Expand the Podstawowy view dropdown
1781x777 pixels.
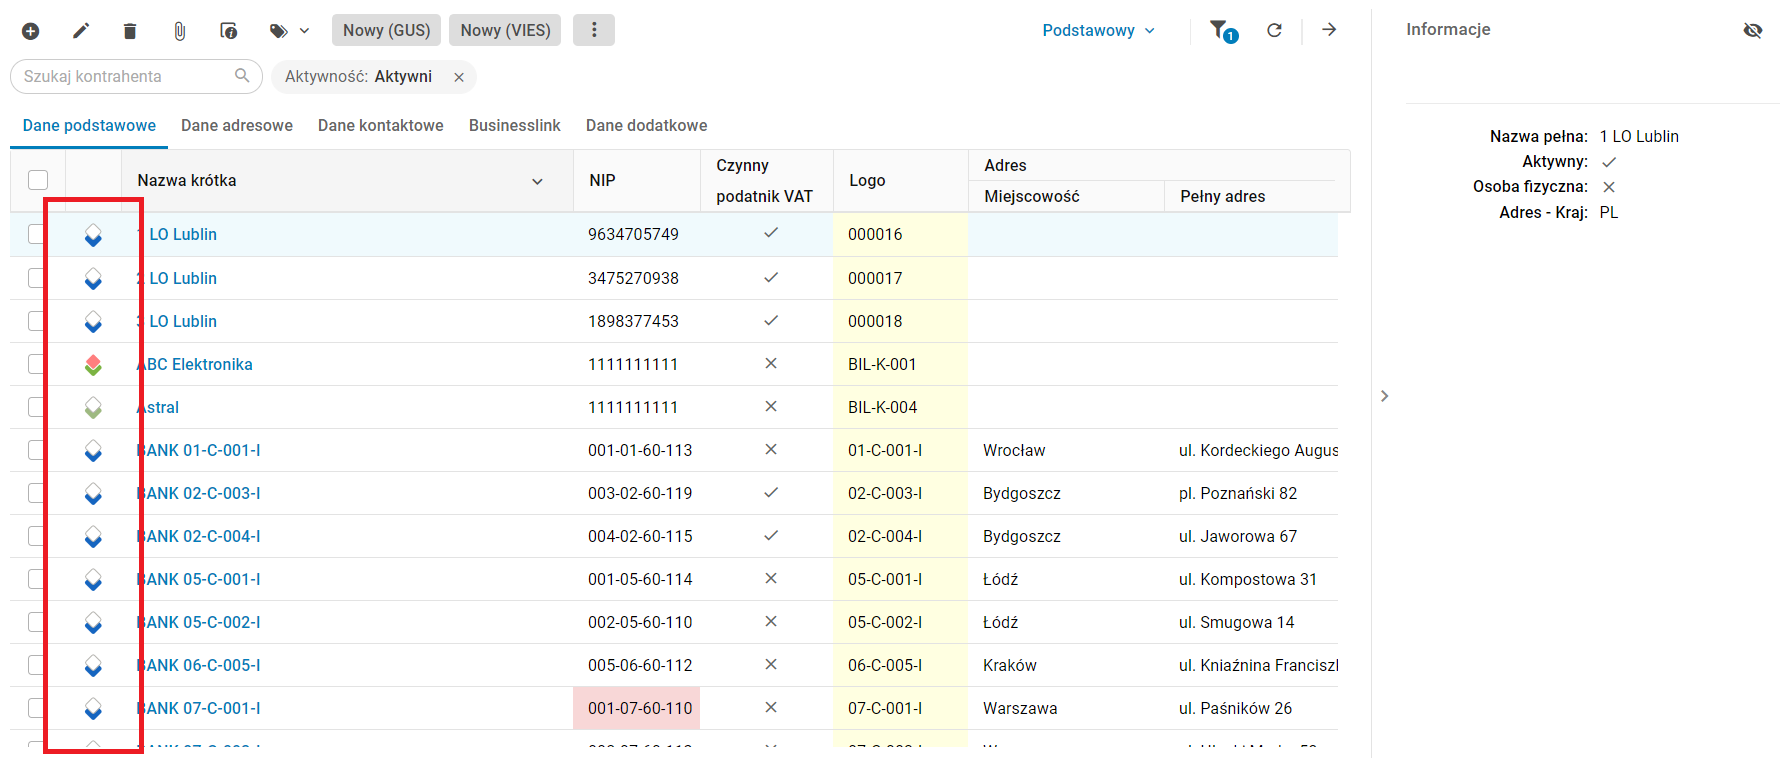coord(1098,31)
